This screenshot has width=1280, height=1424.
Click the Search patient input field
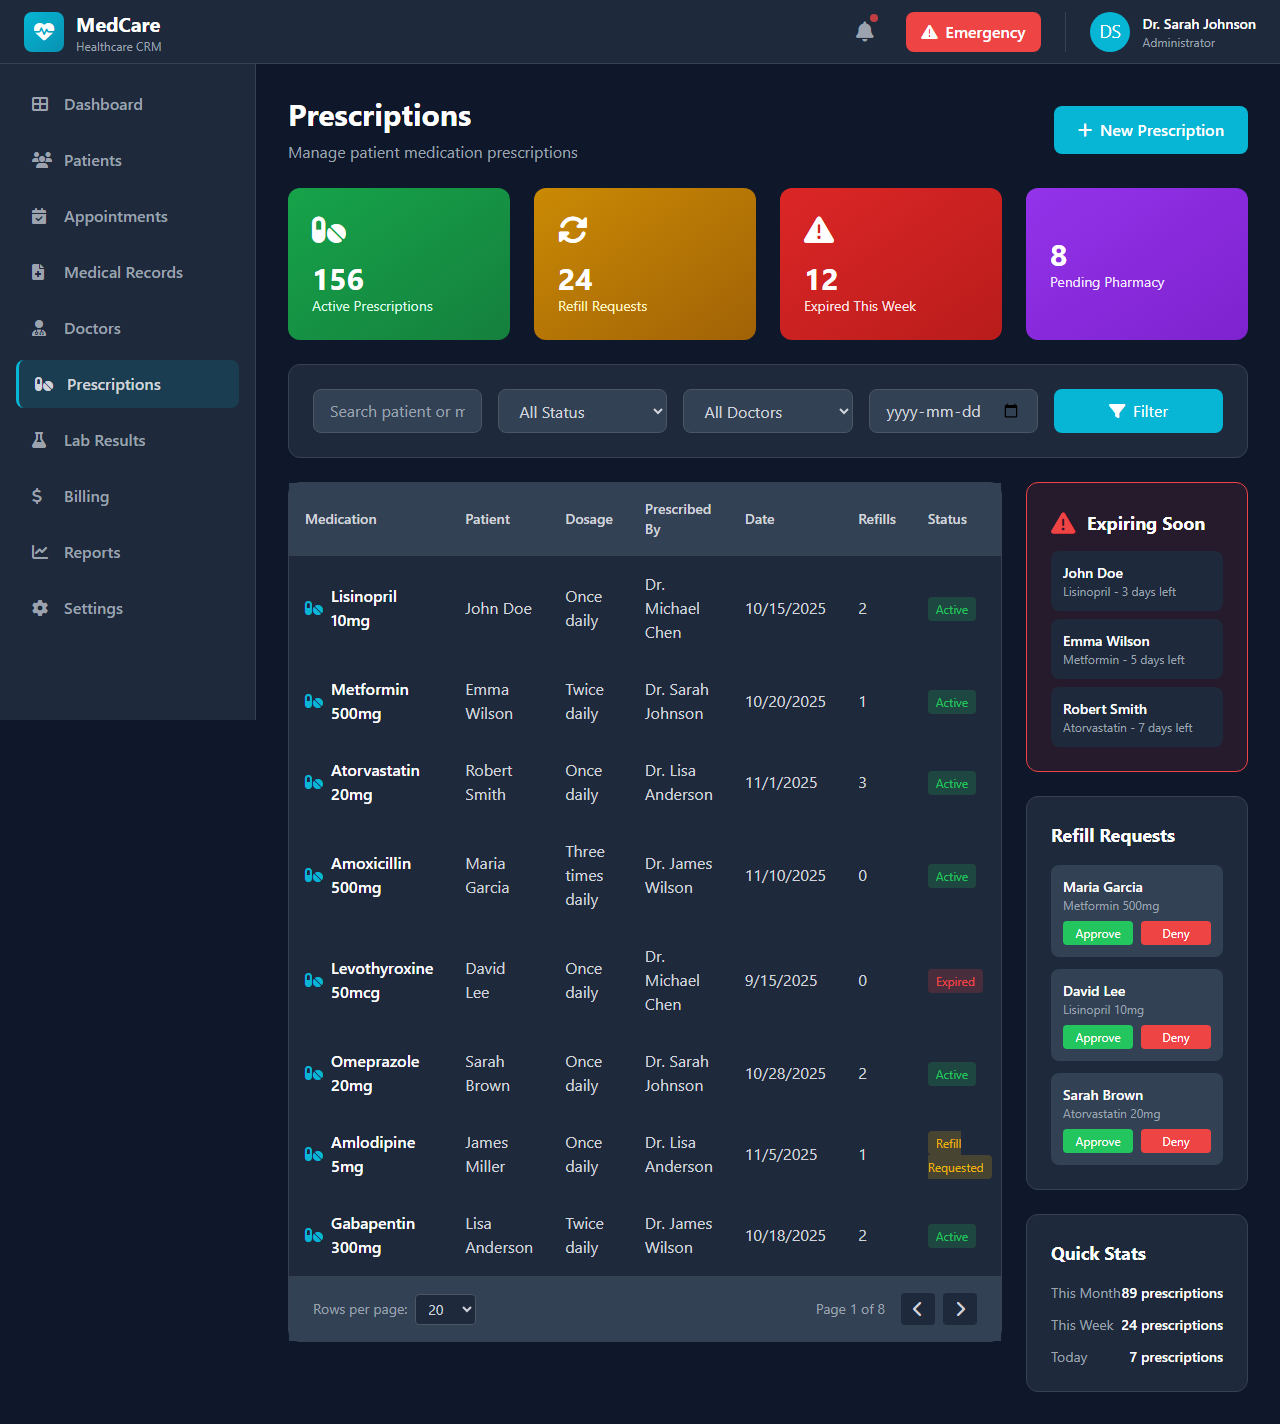pyautogui.click(x=397, y=411)
